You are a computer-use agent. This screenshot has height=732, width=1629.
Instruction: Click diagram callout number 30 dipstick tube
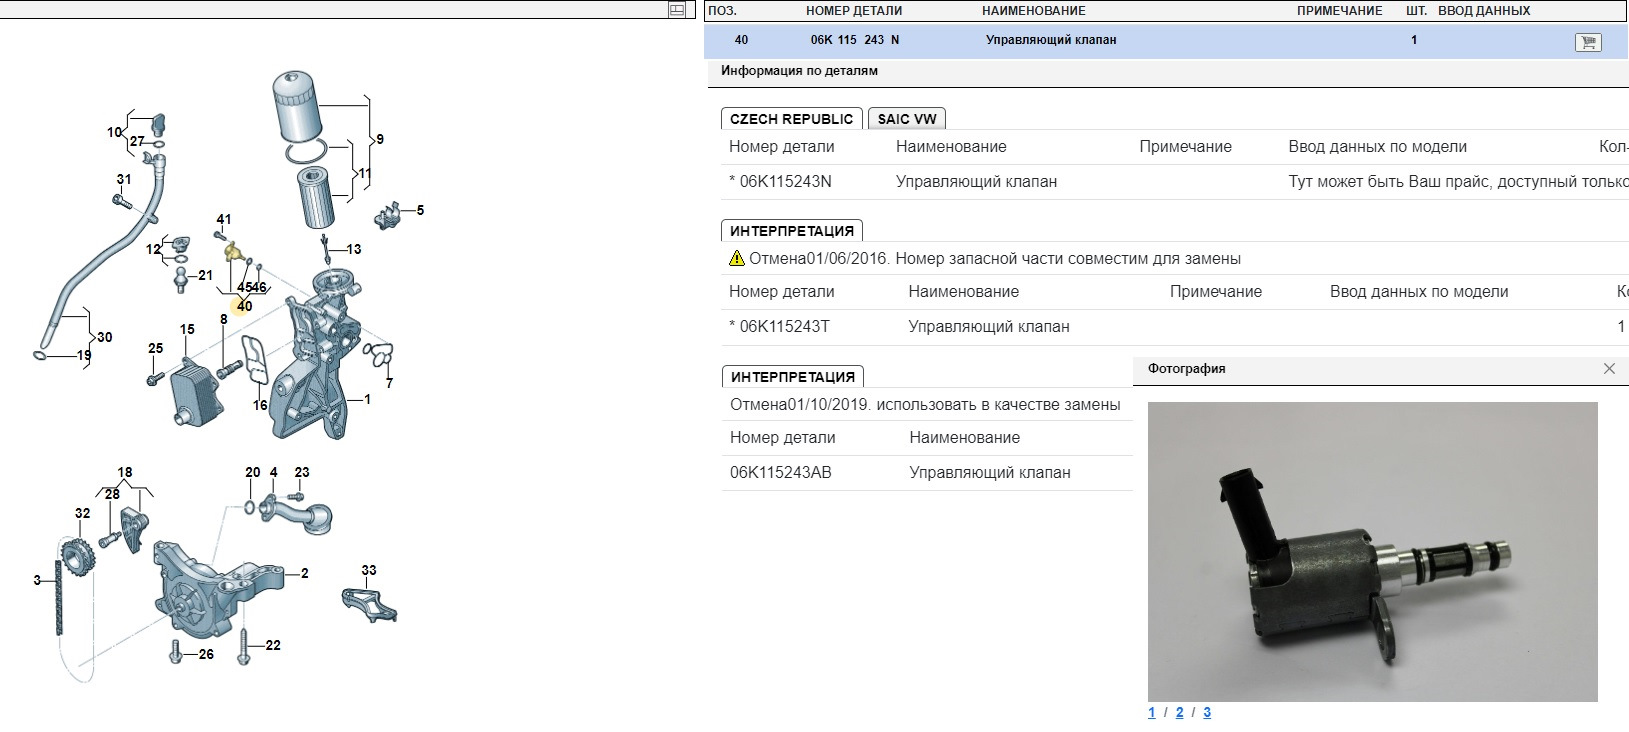(x=104, y=338)
